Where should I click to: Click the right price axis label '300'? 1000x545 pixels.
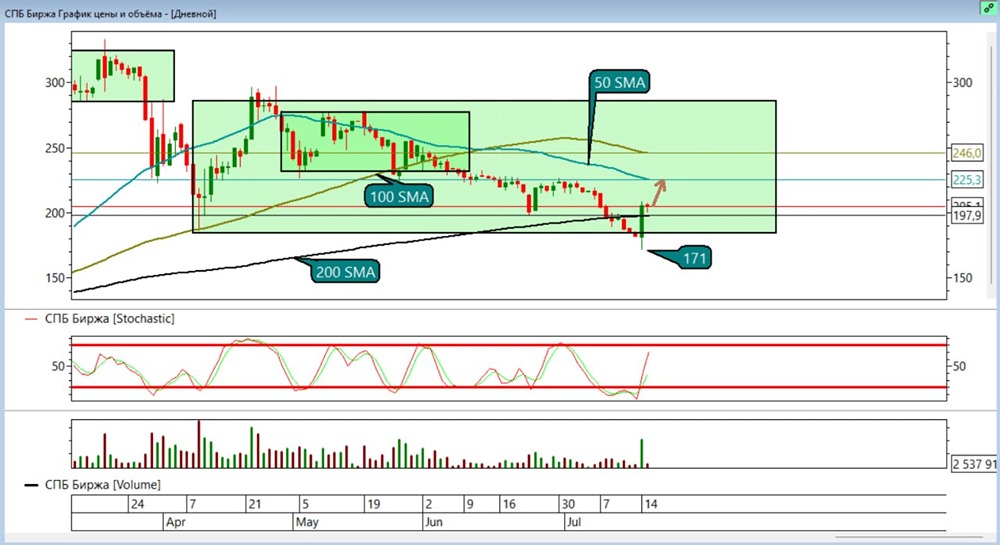pos(962,83)
